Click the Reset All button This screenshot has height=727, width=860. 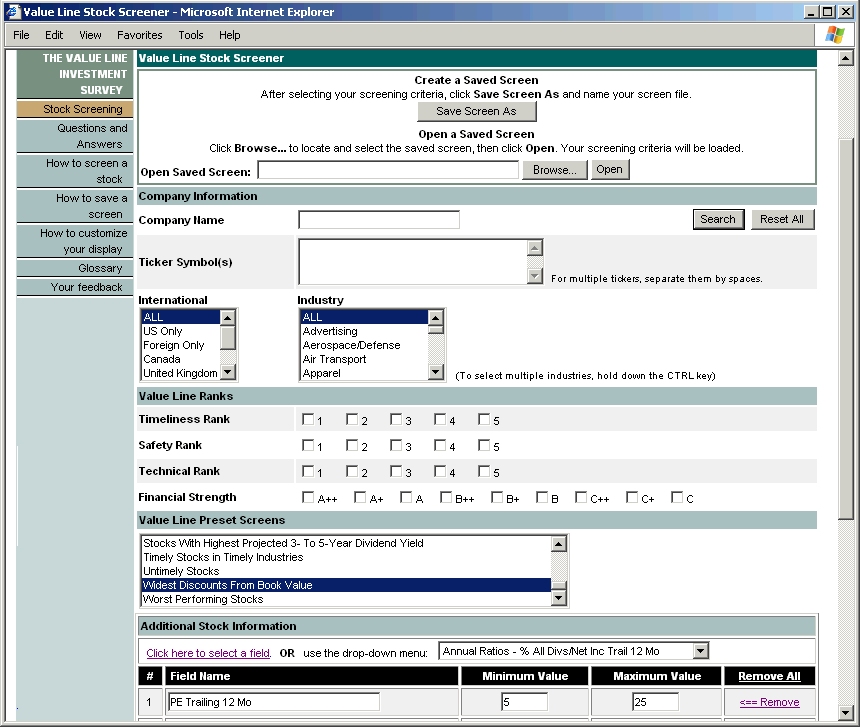[x=782, y=219]
